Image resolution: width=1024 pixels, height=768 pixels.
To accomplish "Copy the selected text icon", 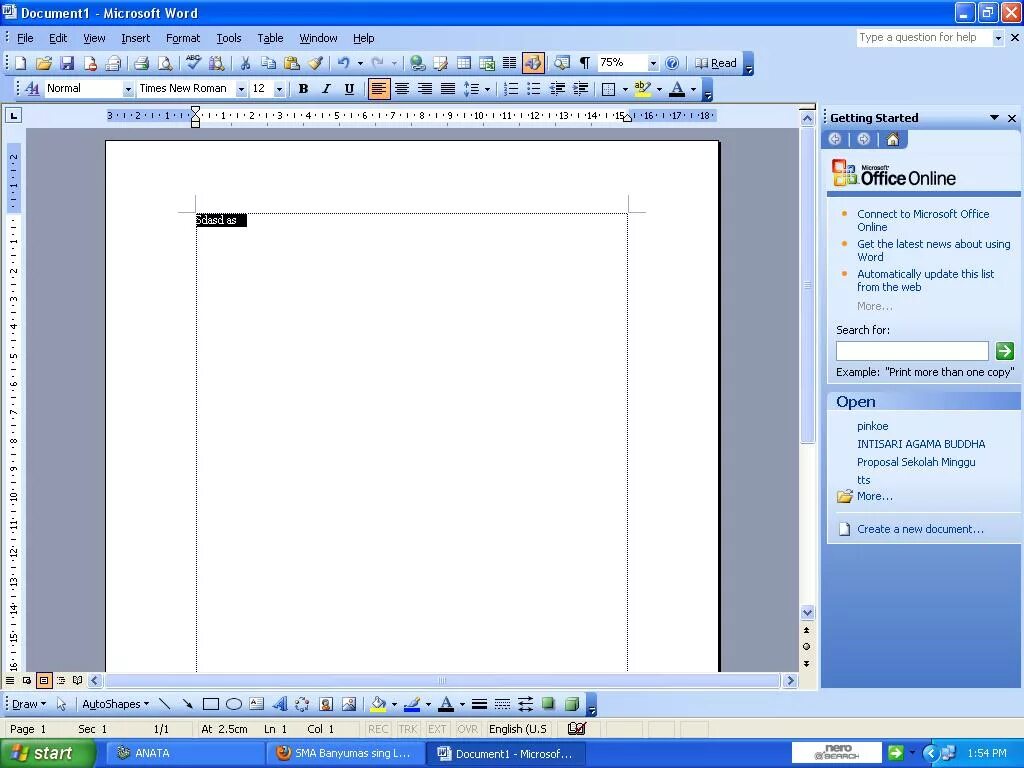I will point(268,63).
